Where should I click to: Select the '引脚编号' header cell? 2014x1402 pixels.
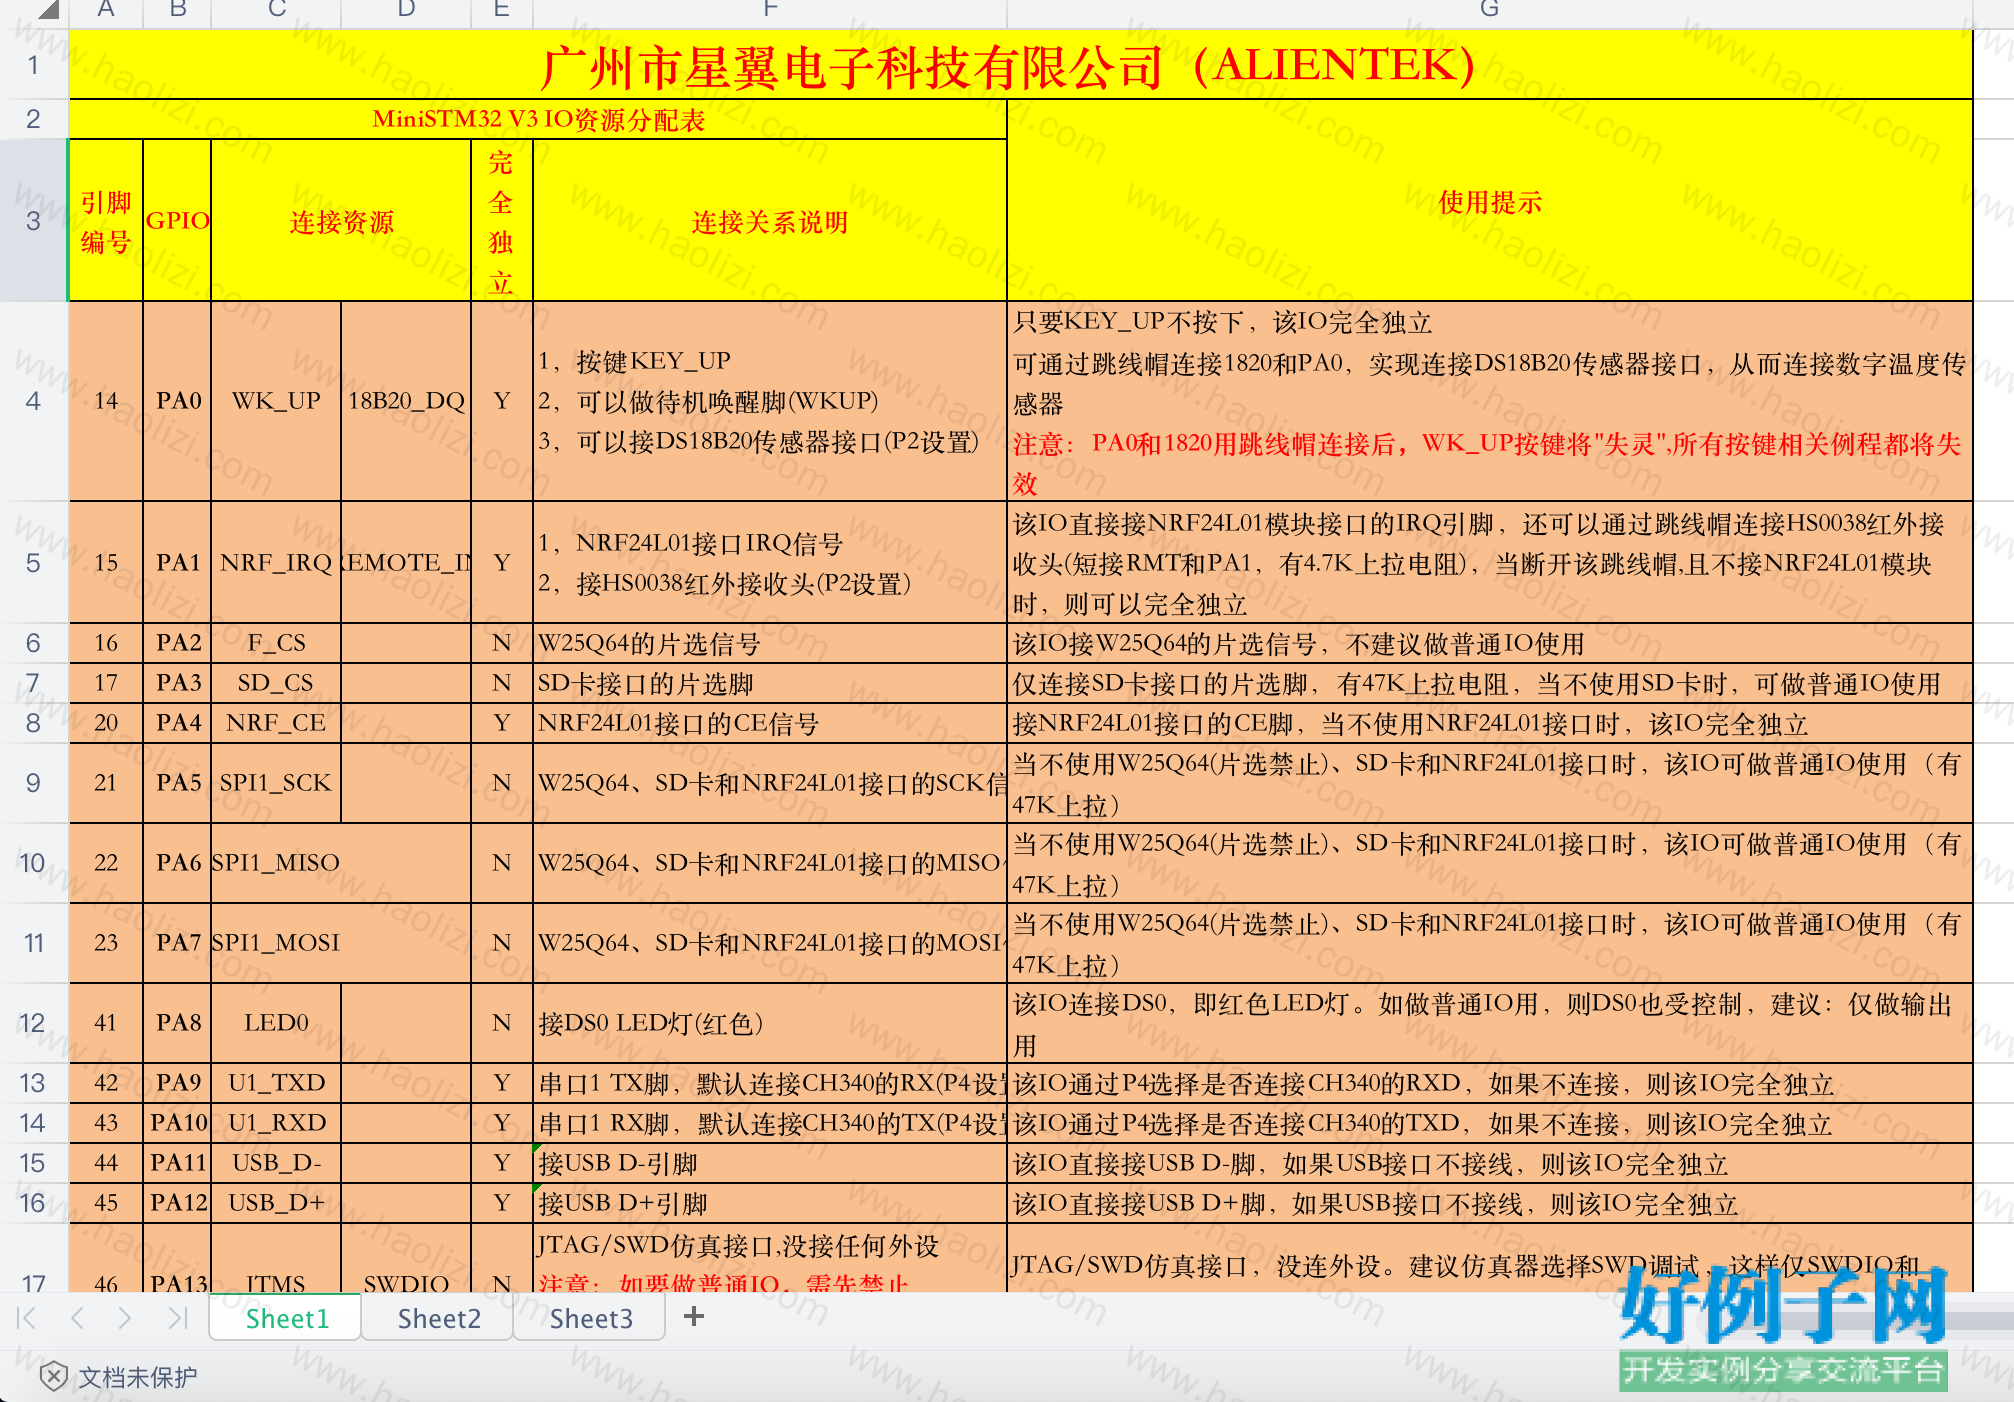click(106, 221)
